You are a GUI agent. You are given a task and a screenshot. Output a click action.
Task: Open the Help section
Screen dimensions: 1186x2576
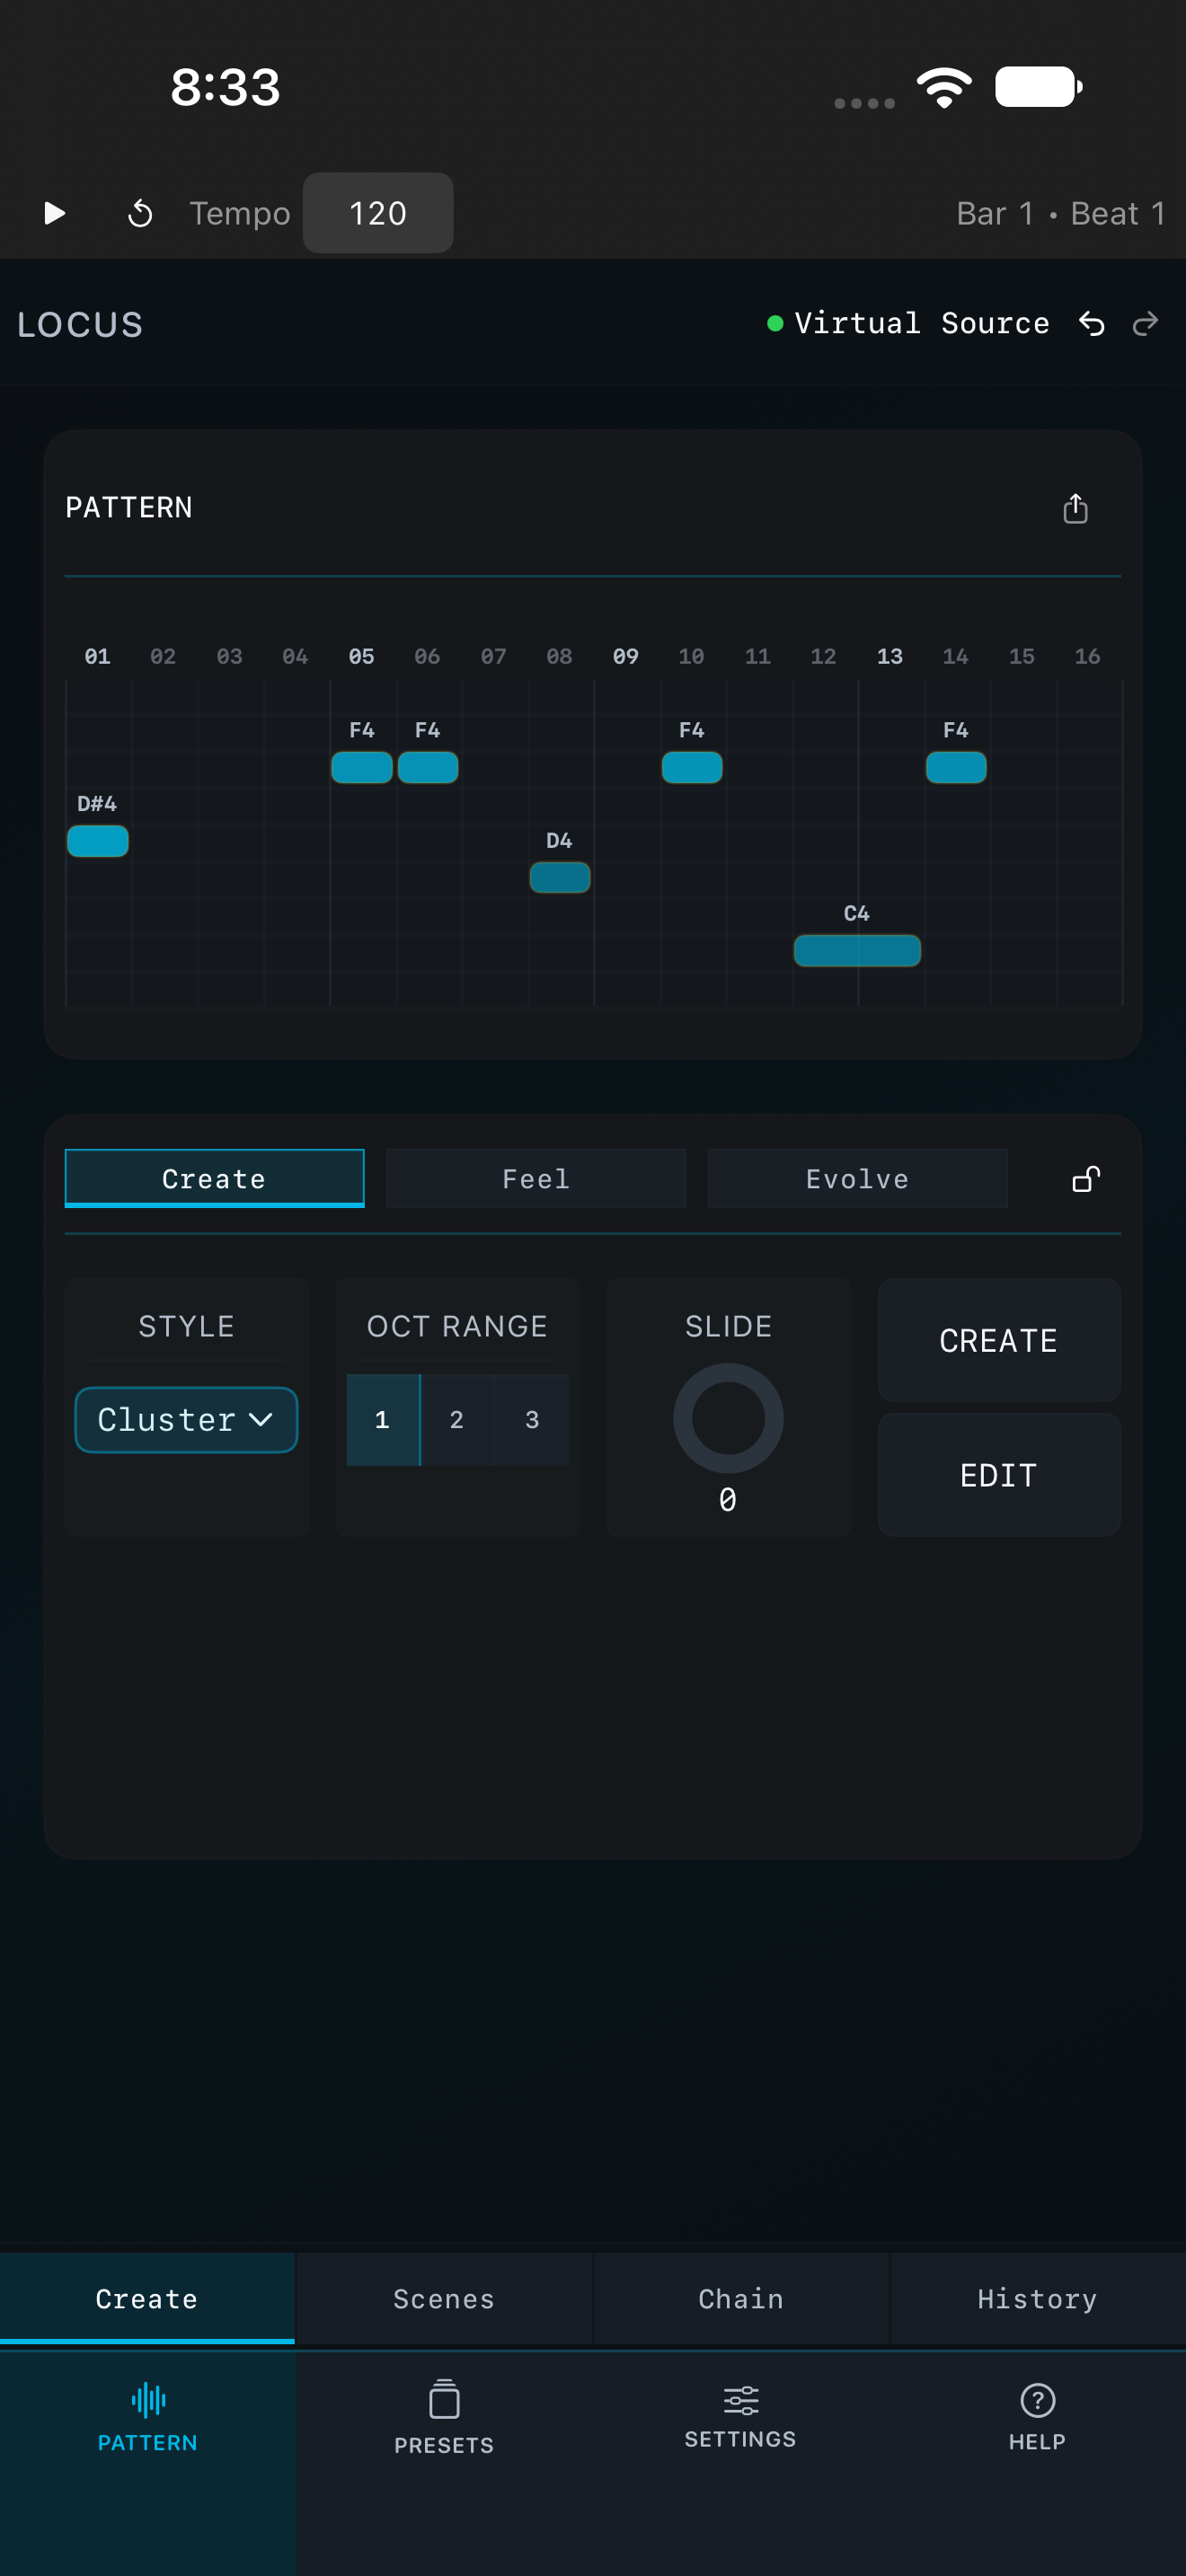click(1037, 2417)
